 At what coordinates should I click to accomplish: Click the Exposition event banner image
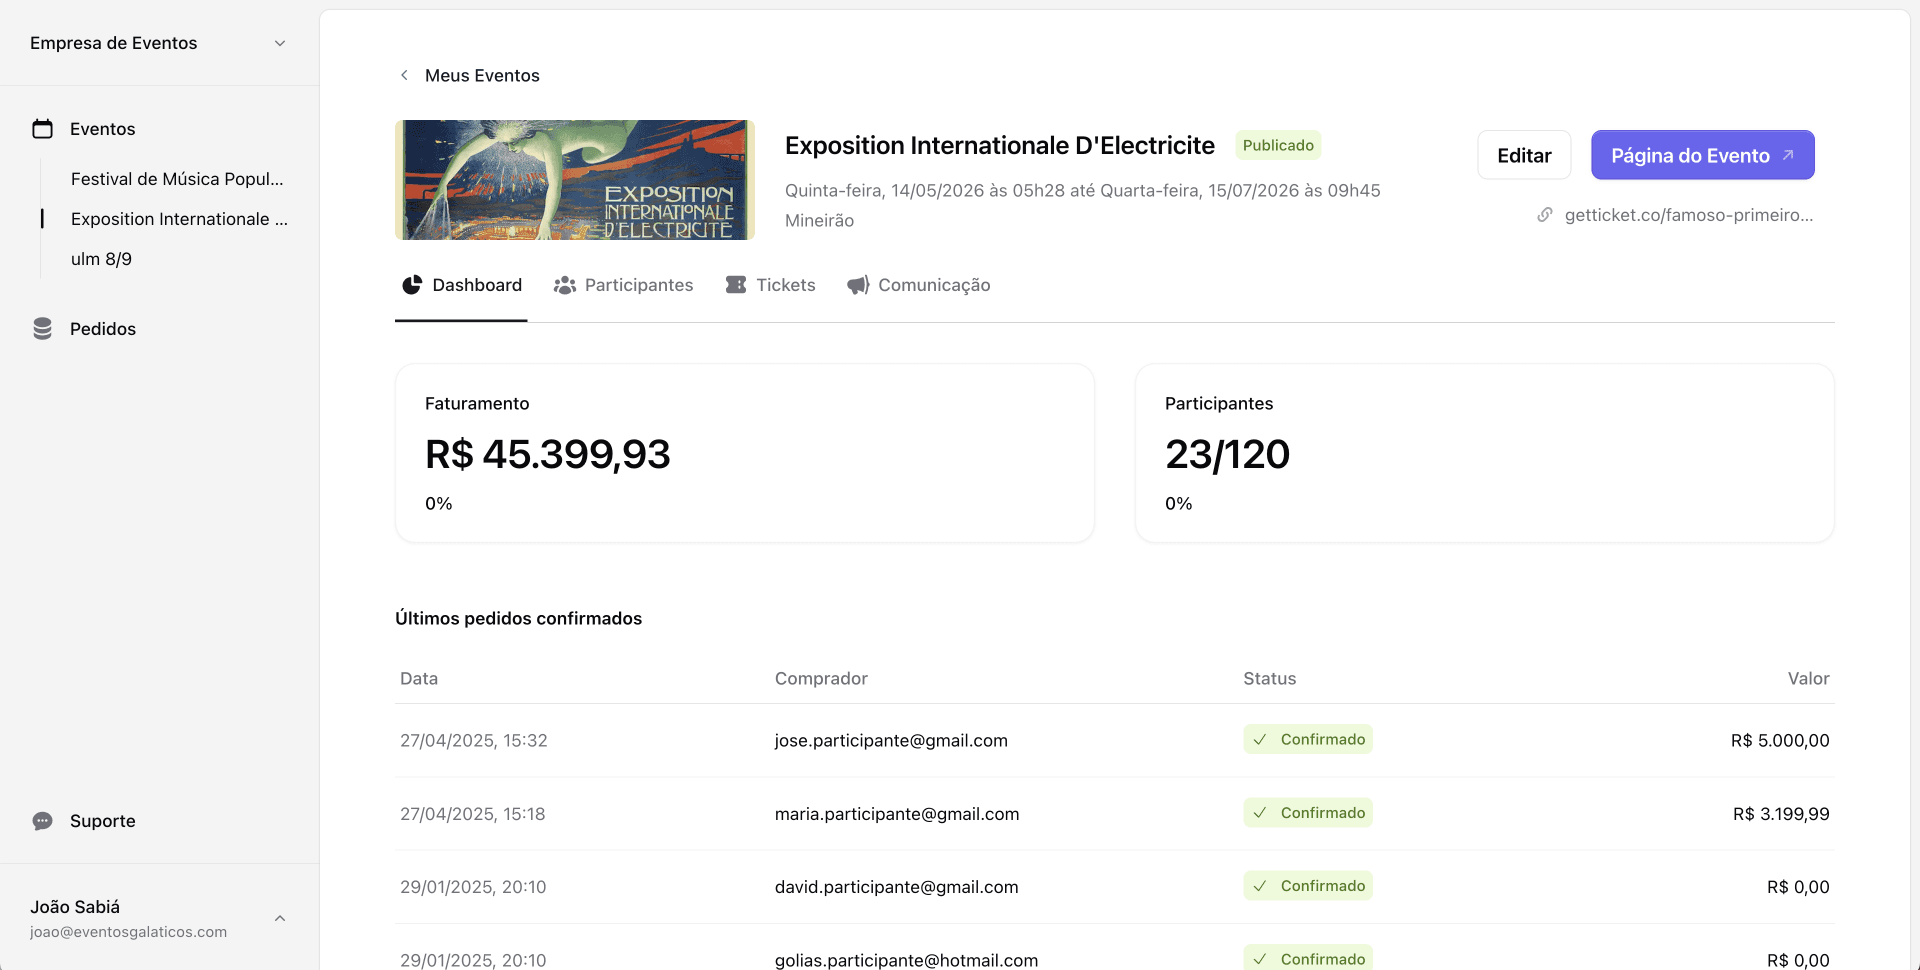(575, 180)
